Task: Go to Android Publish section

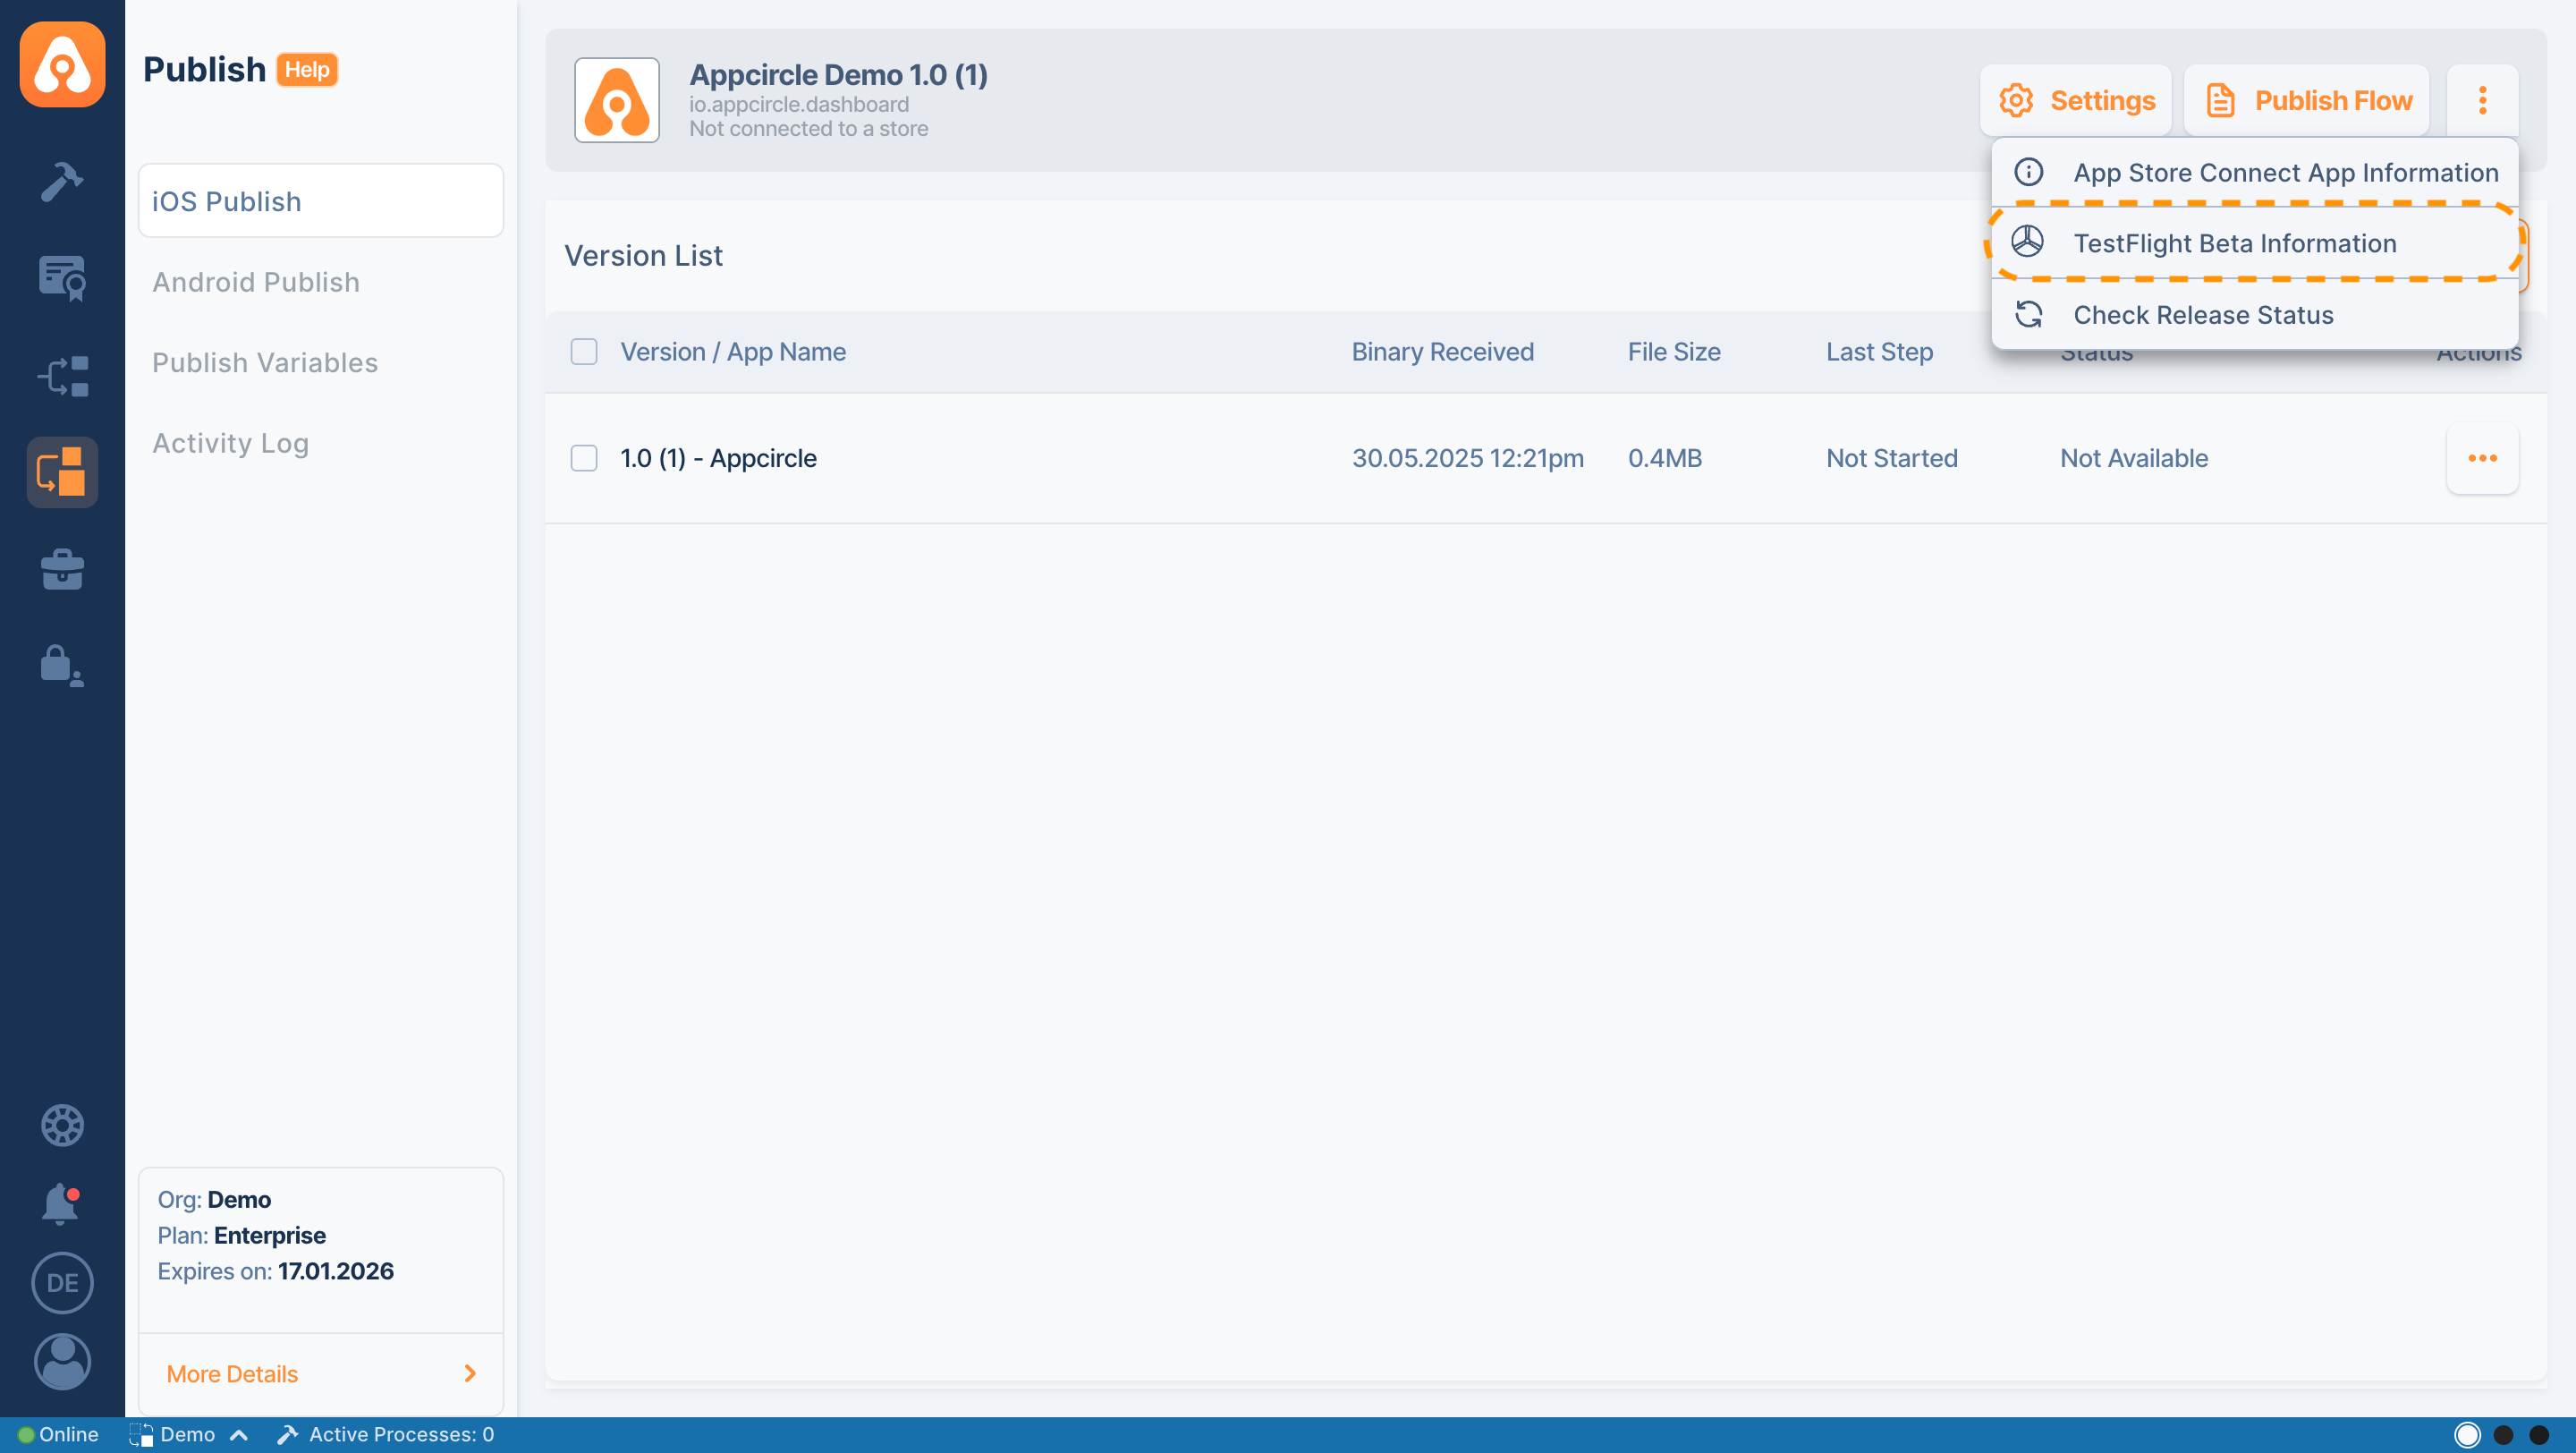Action: pos(256,282)
